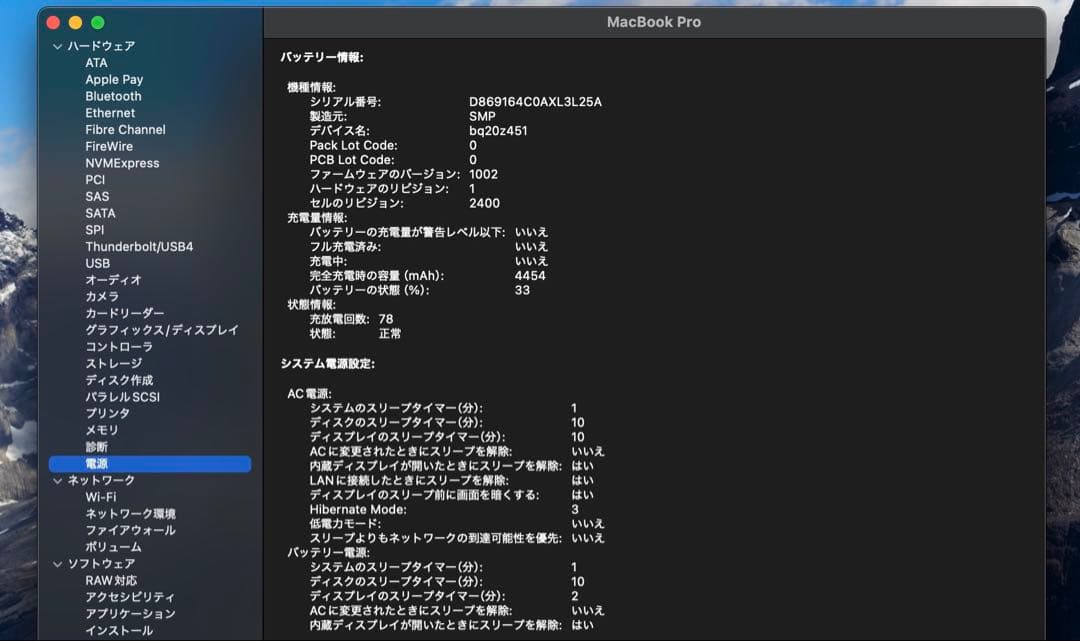The width and height of the screenshot is (1080, 641).
Task: Select ボリューム in the sidebar
Action: click(114, 547)
